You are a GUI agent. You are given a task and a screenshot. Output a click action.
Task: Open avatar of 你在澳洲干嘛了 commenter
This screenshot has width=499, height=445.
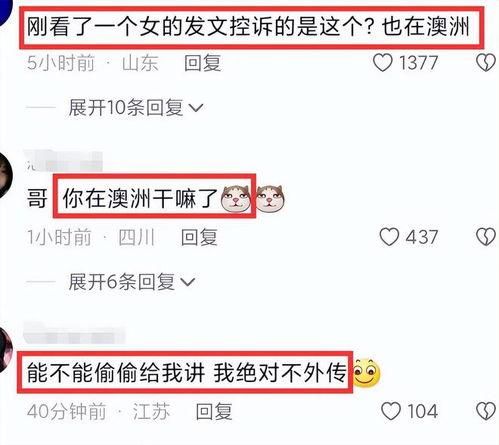click(x=5, y=176)
